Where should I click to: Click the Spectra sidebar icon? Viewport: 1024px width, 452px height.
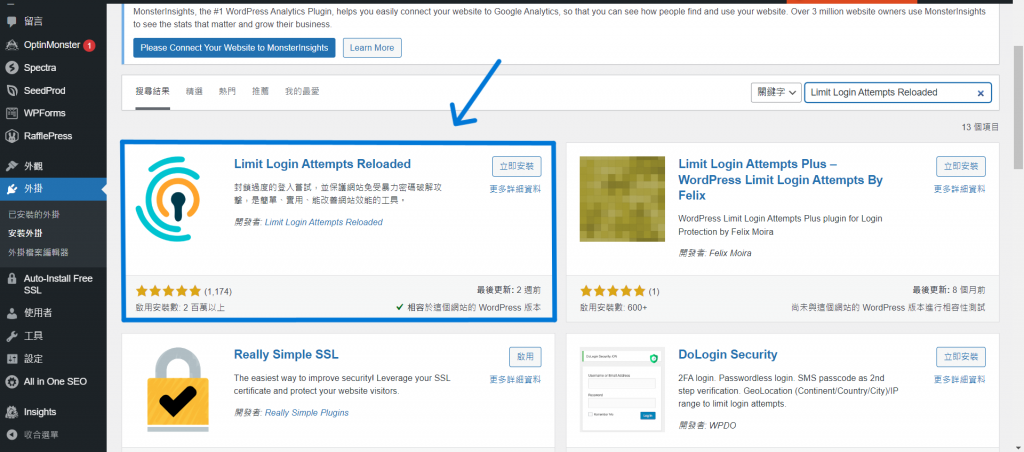pos(11,68)
